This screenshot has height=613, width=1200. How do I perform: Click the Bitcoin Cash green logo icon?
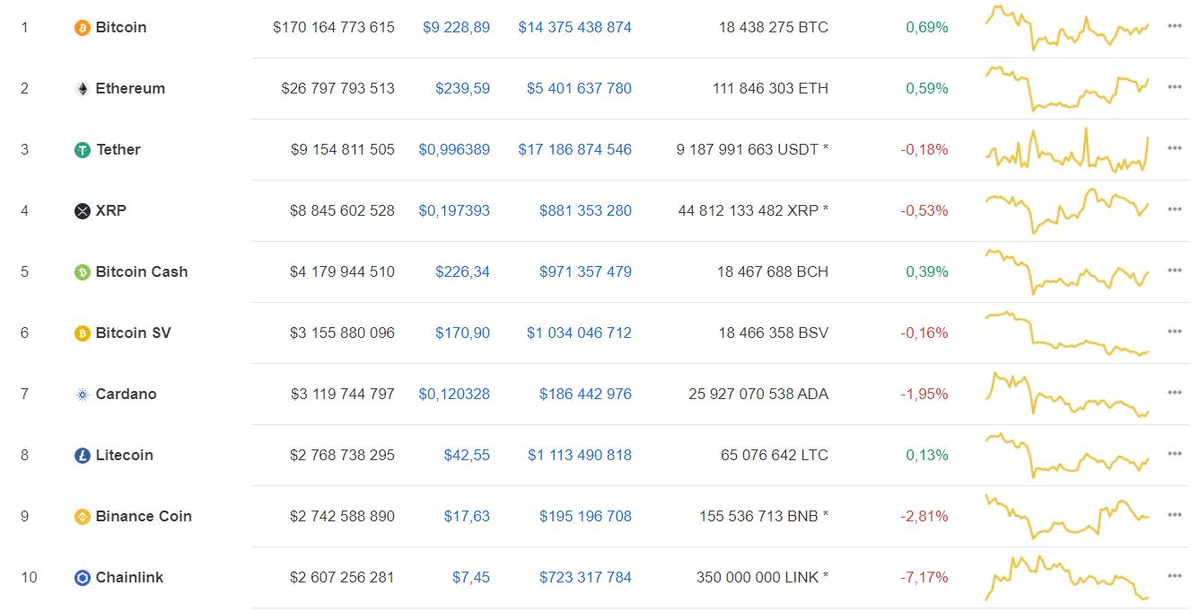point(82,272)
